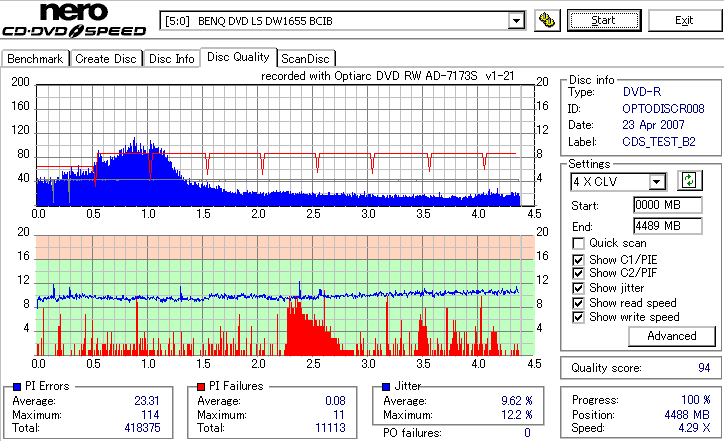Viewport: 724px width, 441px height.
Task: Click the disc type value DVD-R
Action: [642, 92]
